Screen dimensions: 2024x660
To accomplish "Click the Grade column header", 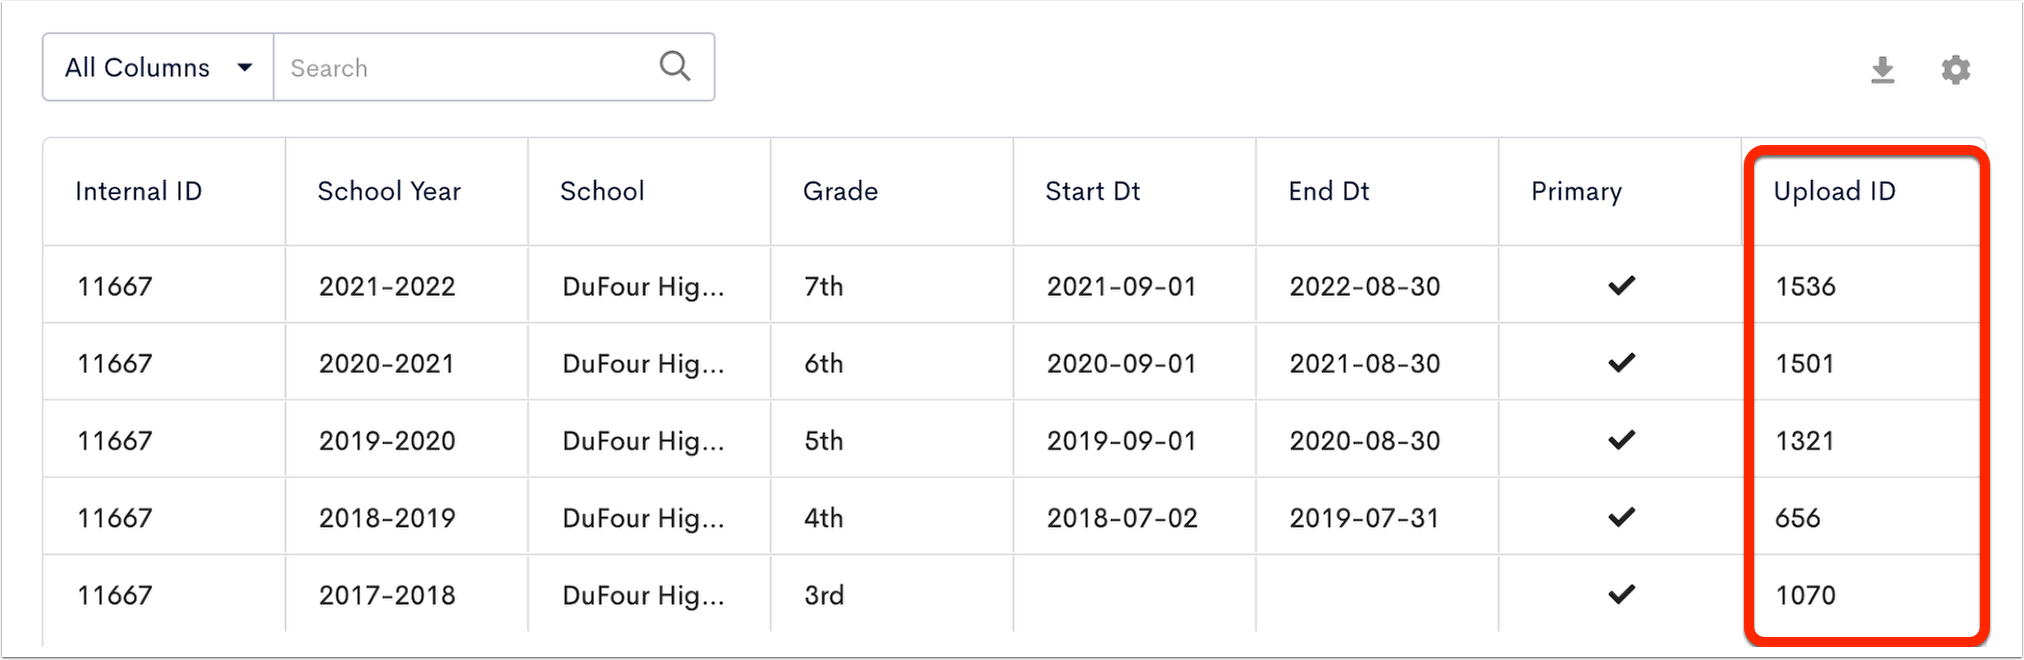I will [x=840, y=191].
